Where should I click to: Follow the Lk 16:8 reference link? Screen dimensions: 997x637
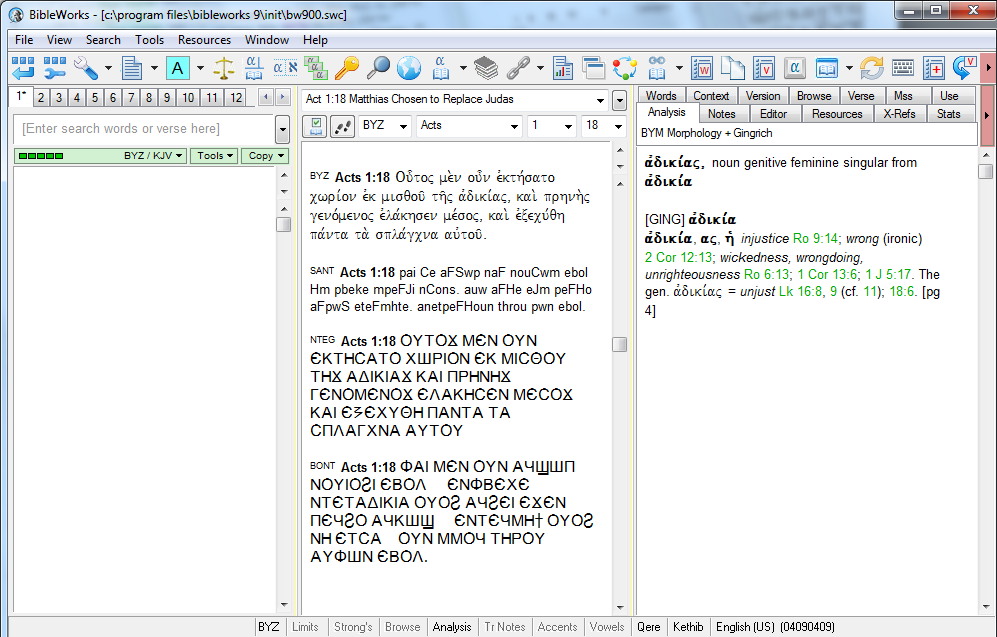[x=800, y=291]
